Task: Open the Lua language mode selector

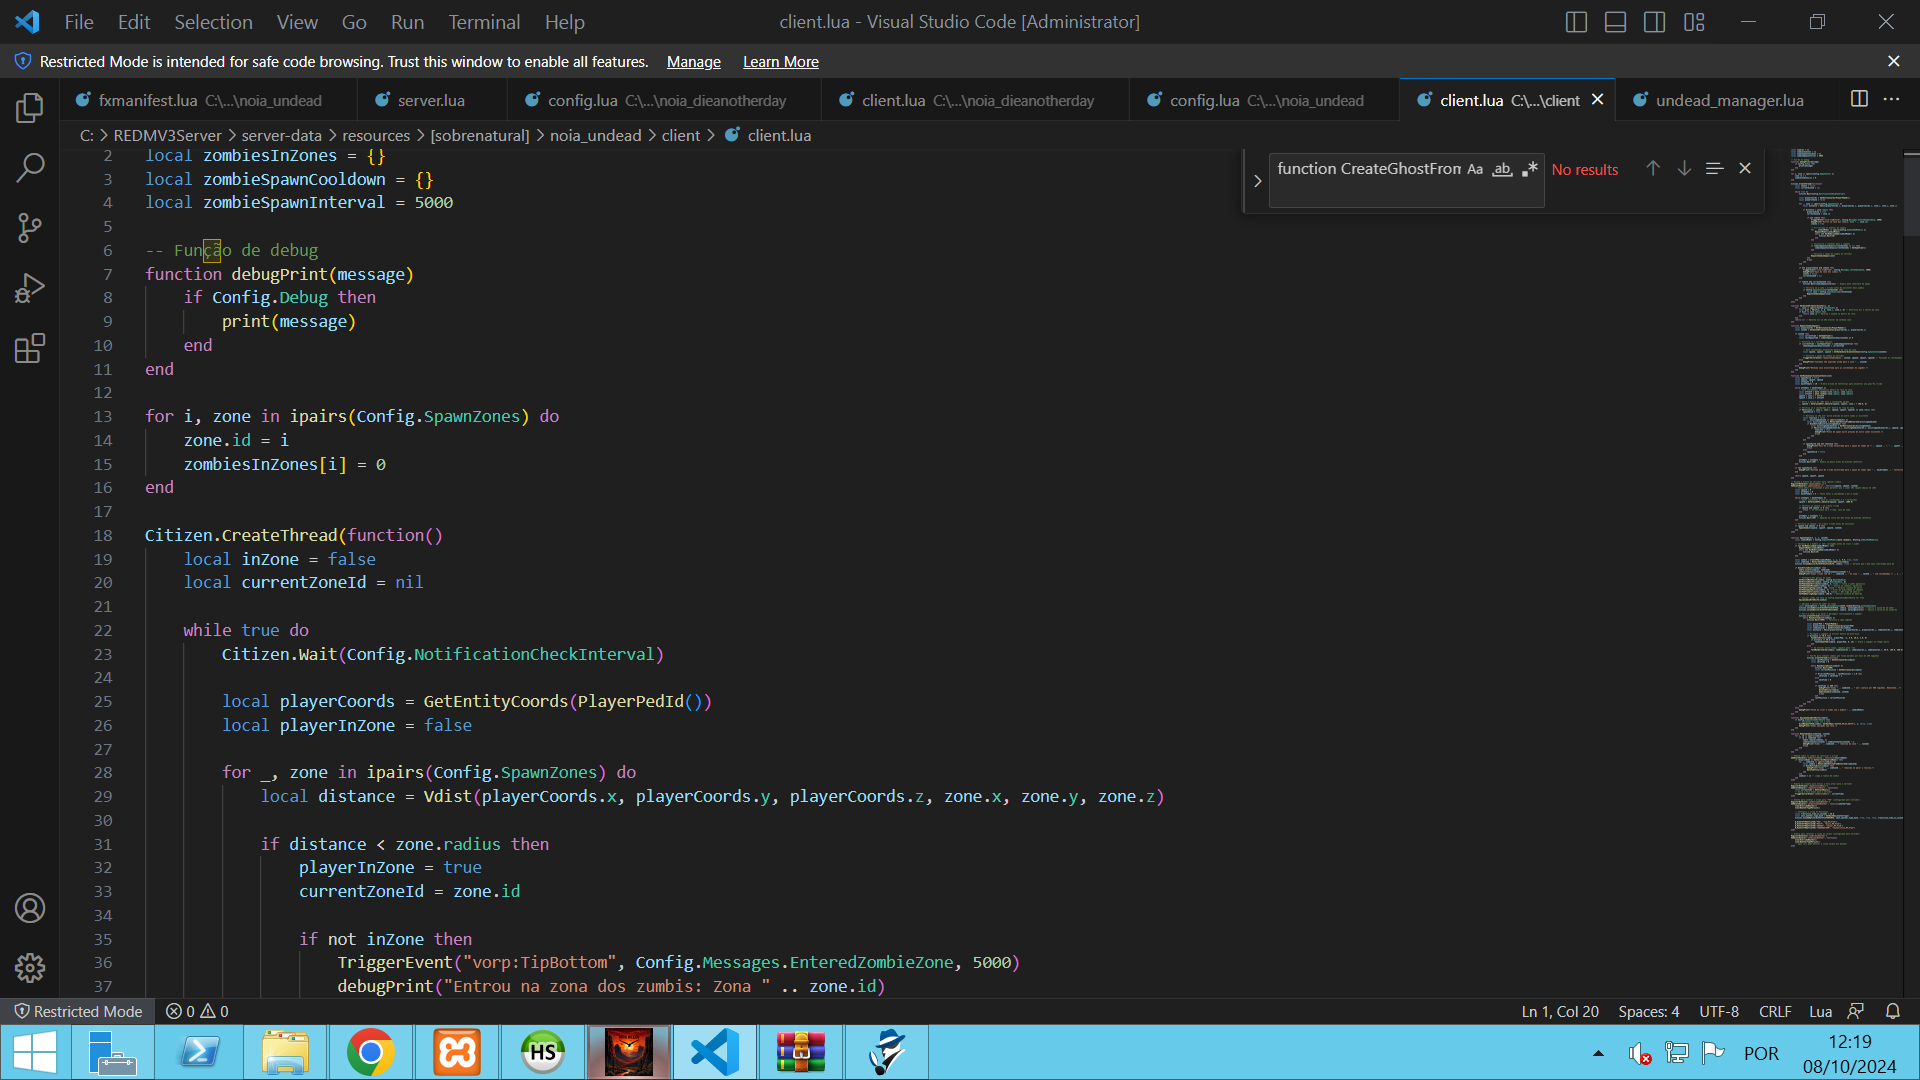Action: (1820, 1011)
